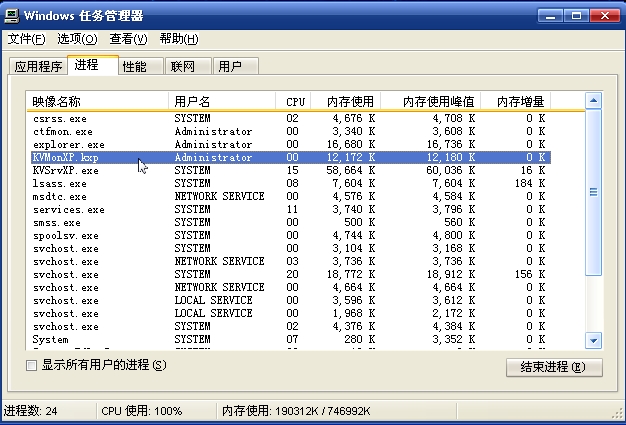Go to the 用户 tab

[x=236, y=66]
